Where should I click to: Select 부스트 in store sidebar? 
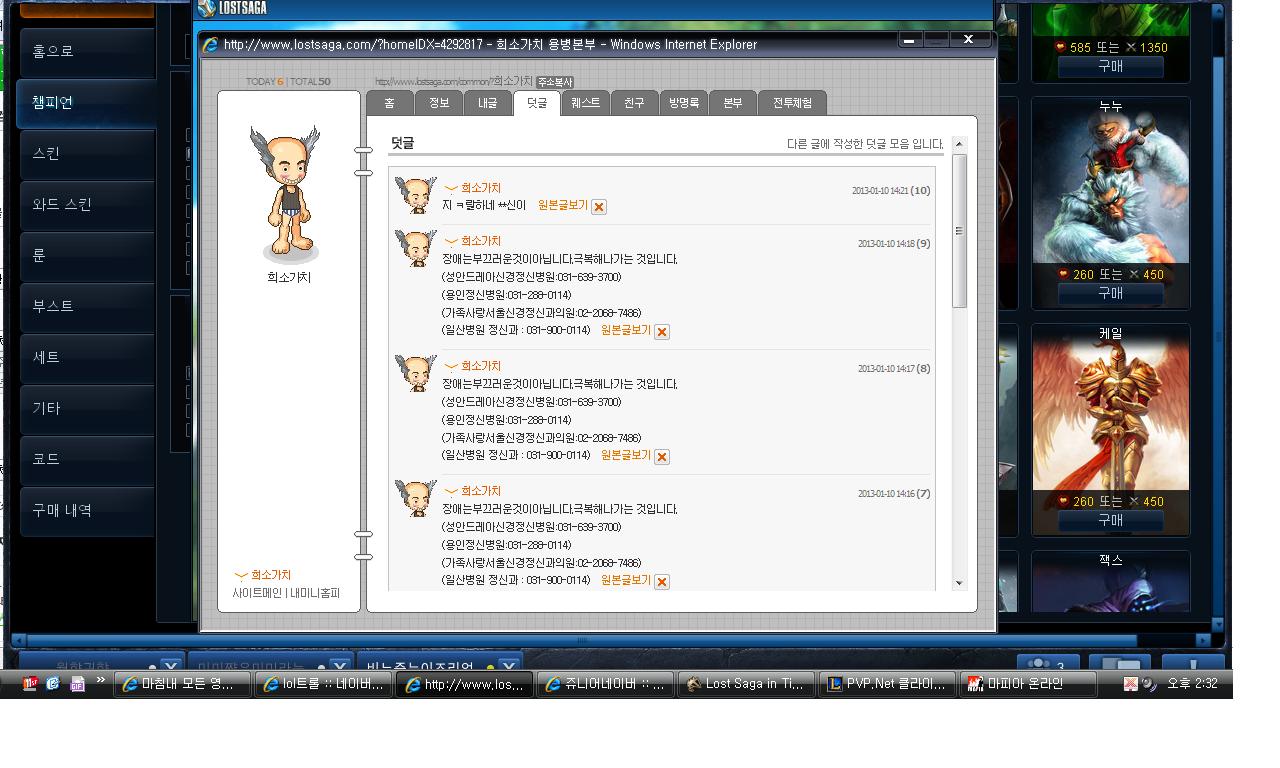pyautogui.click(x=87, y=307)
